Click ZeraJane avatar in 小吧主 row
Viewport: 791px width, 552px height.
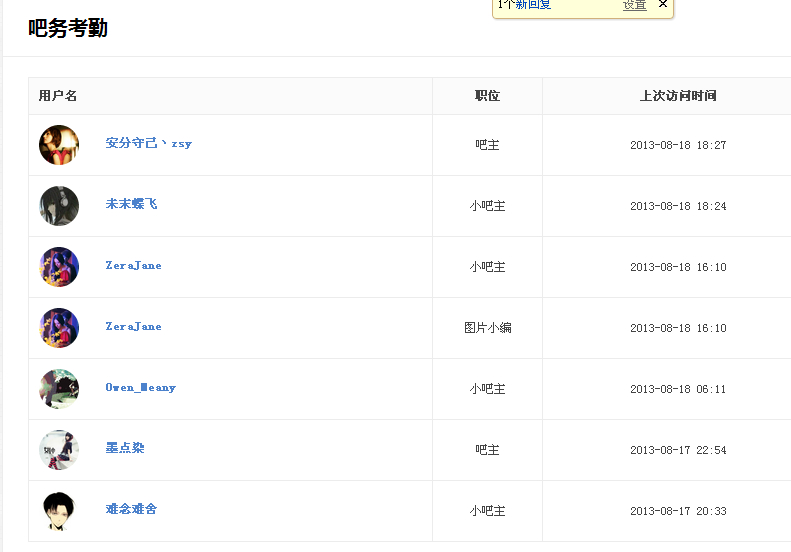pyautogui.click(x=59, y=267)
